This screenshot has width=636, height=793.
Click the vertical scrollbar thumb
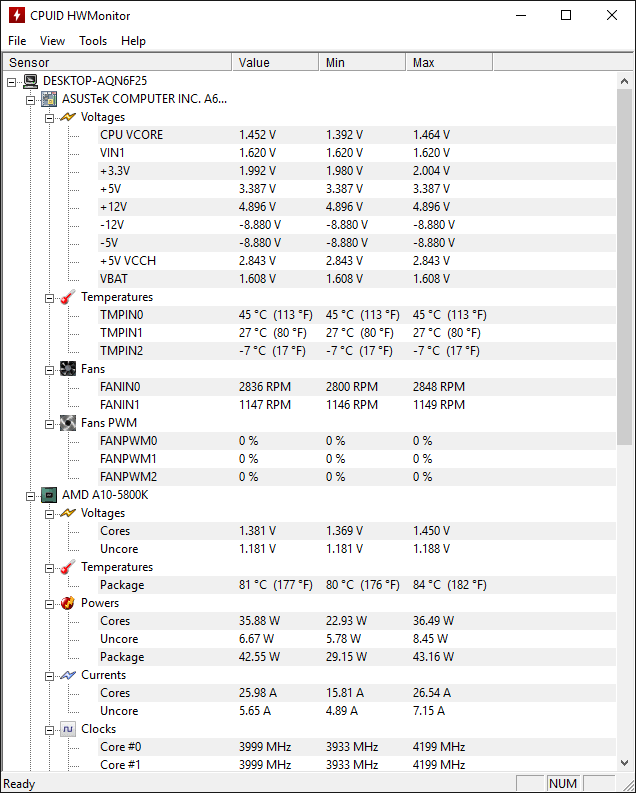click(x=624, y=268)
